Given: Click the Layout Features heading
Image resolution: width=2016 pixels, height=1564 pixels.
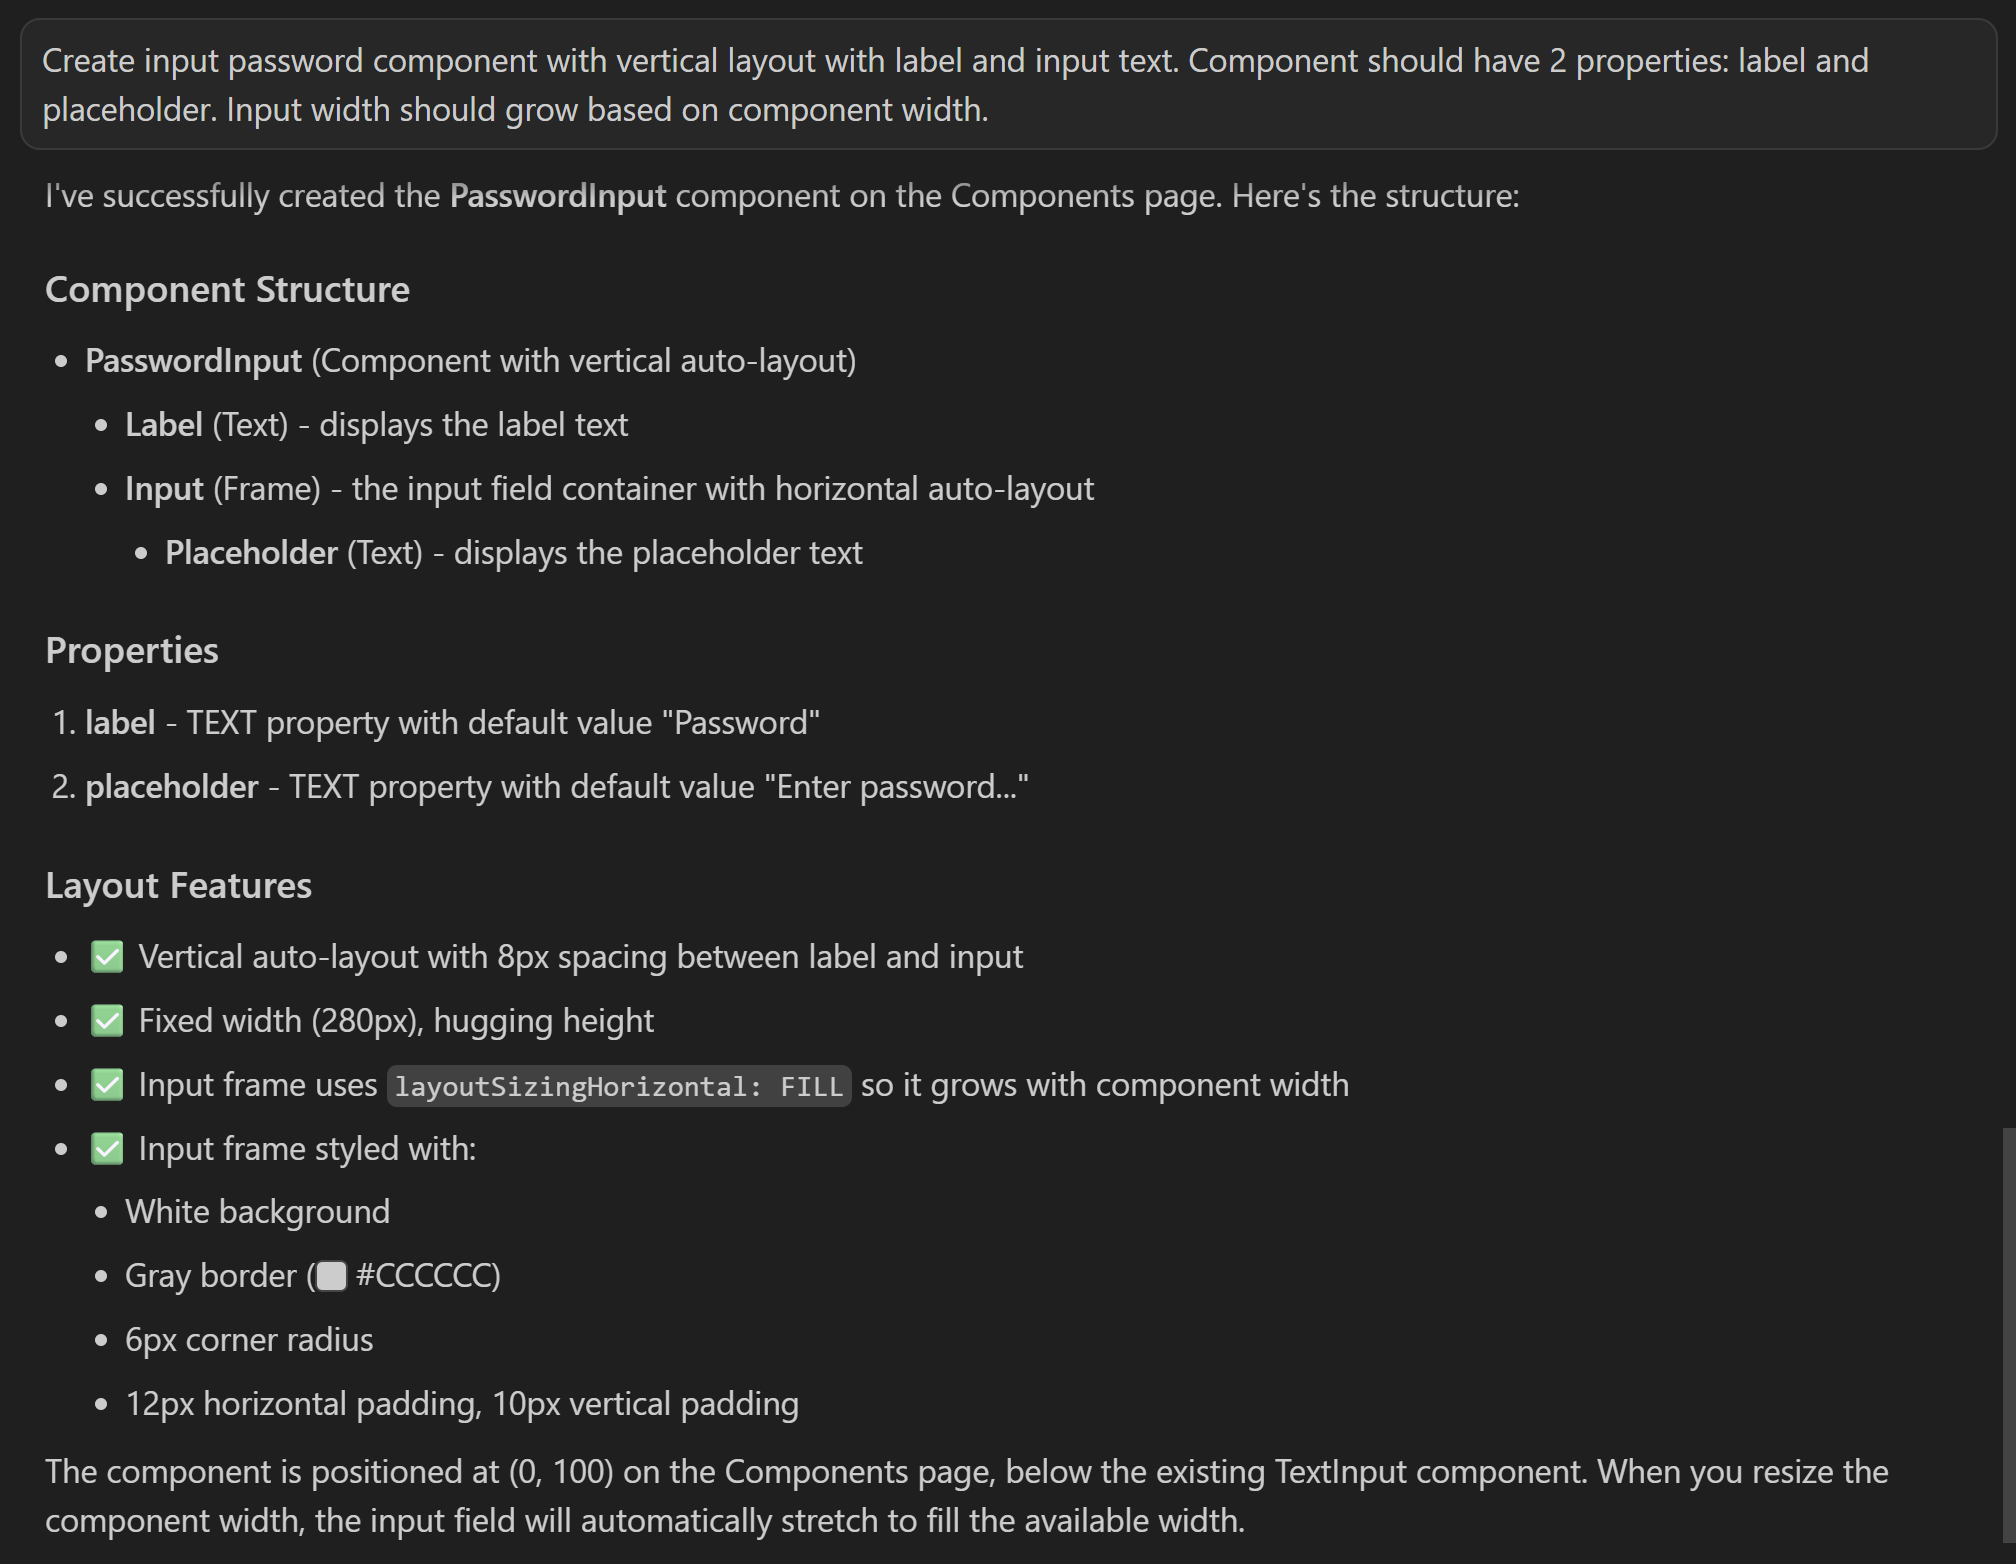Looking at the screenshot, I should 179,886.
